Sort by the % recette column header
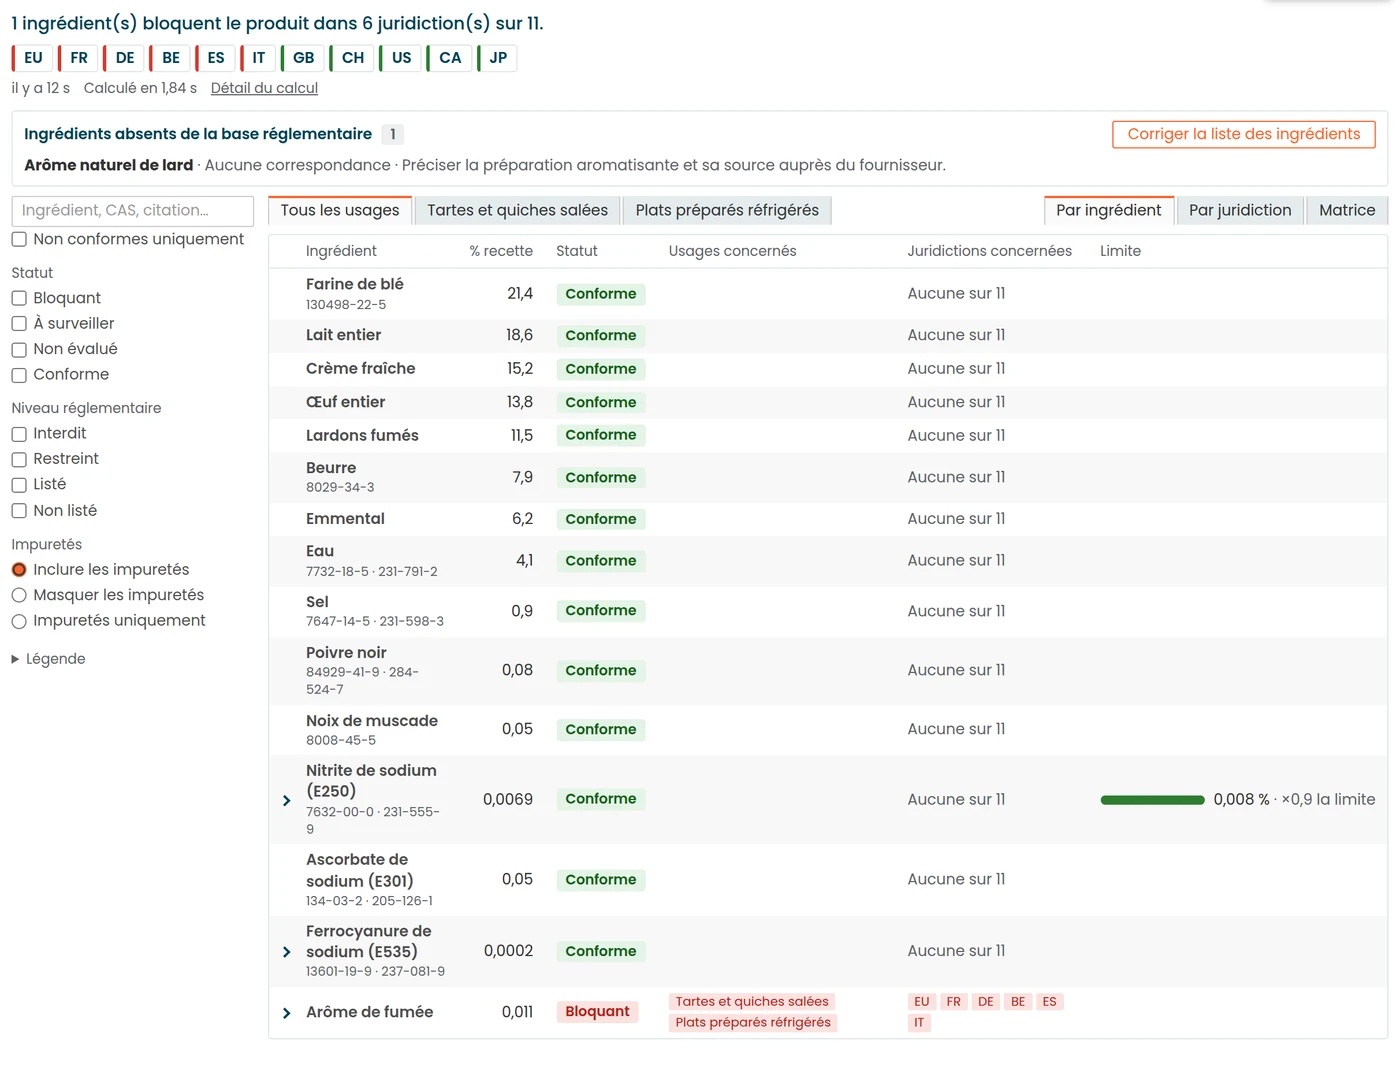This screenshot has height=1067, width=1400. click(501, 251)
